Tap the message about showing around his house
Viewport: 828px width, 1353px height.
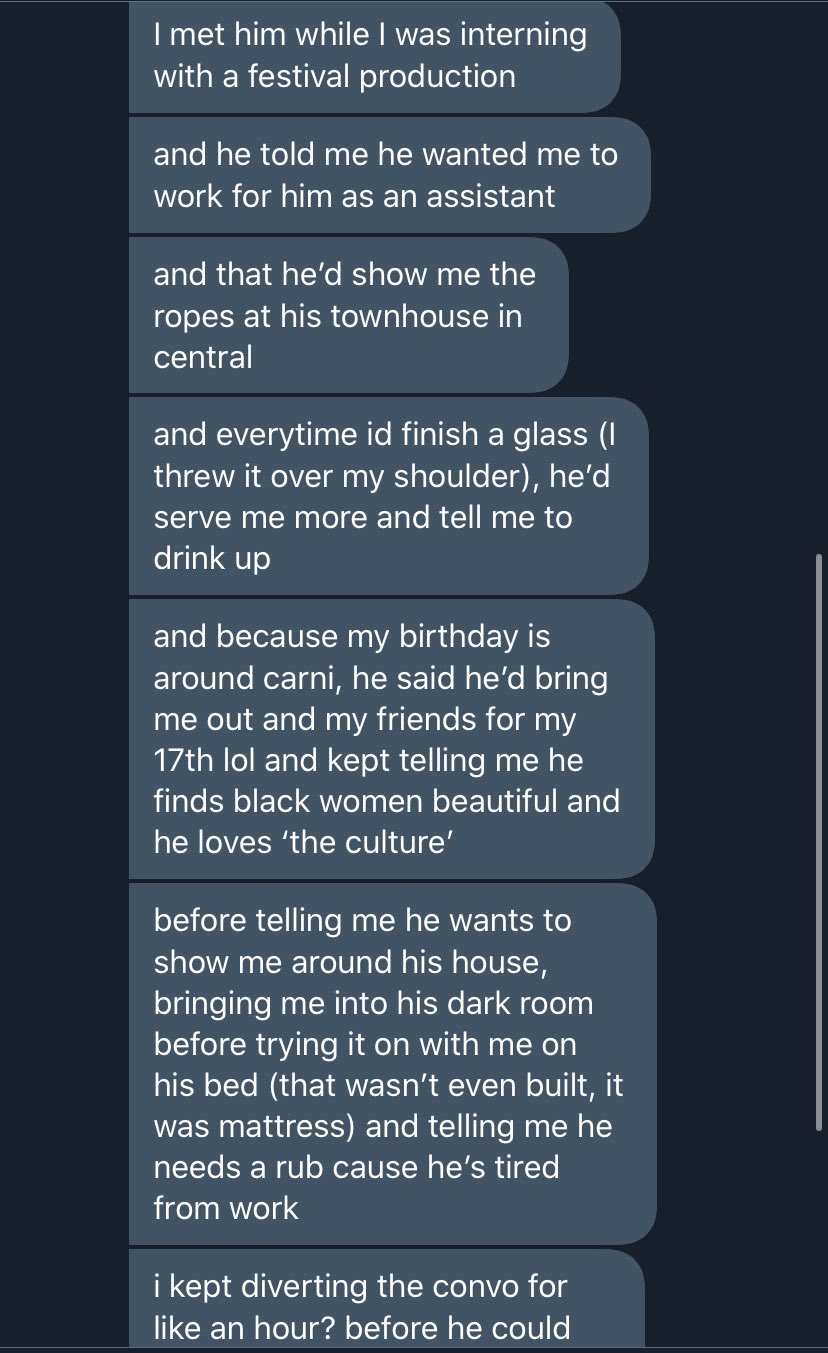pos(392,1064)
